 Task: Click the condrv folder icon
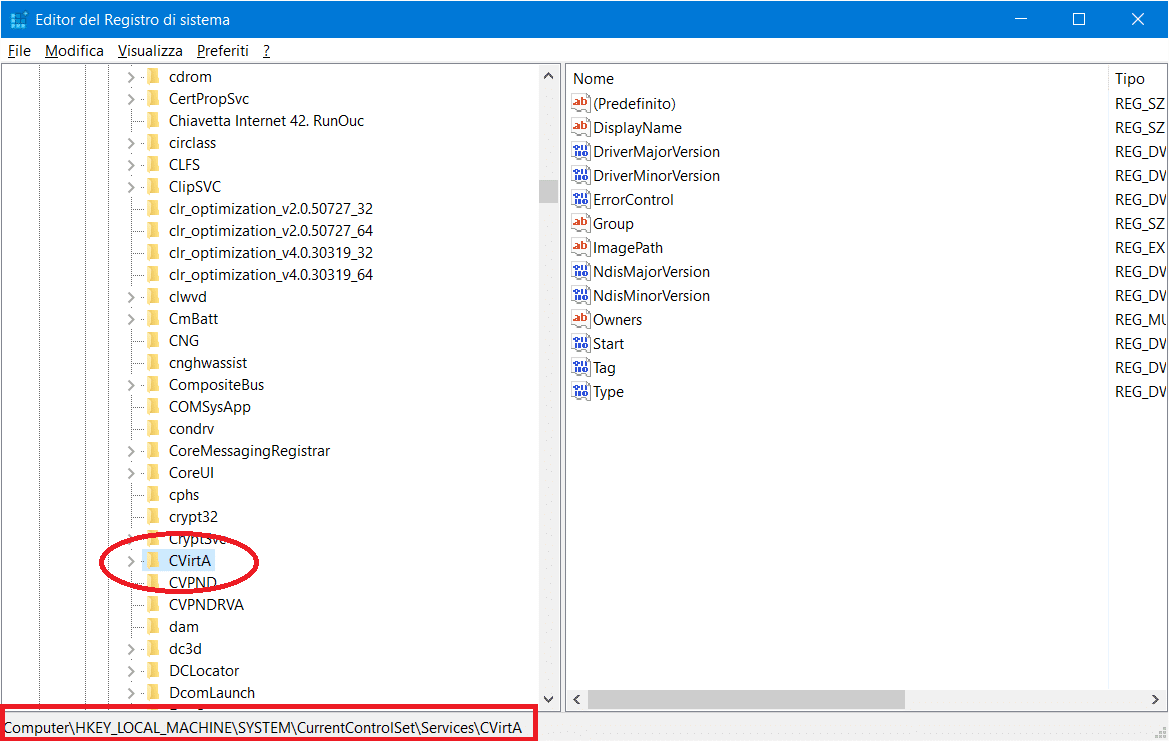click(x=153, y=429)
